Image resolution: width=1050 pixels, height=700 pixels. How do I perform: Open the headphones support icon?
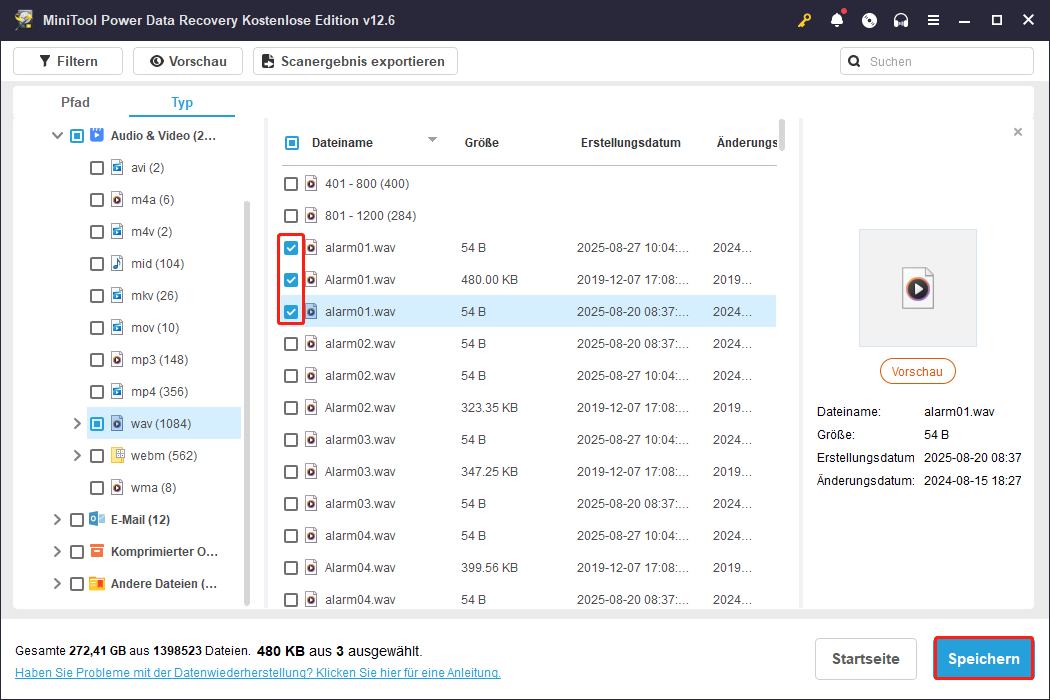click(x=901, y=20)
